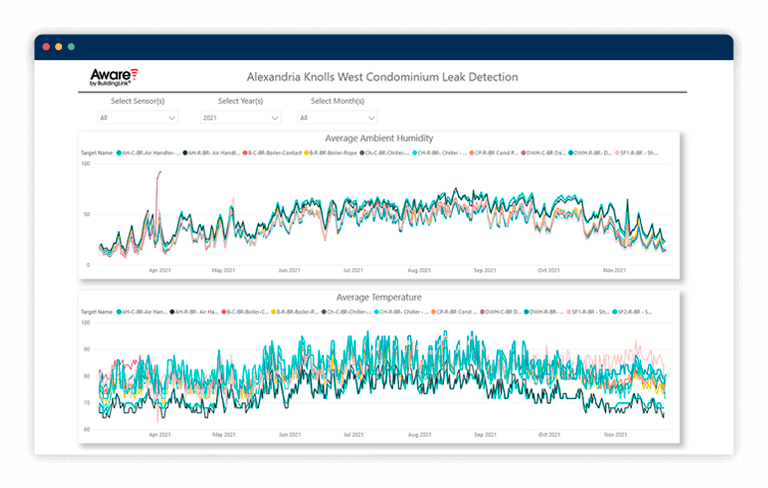Select CH-R-BR Chiller legend in Temperature chart
This screenshot has height=488, width=768.
(x=401, y=312)
